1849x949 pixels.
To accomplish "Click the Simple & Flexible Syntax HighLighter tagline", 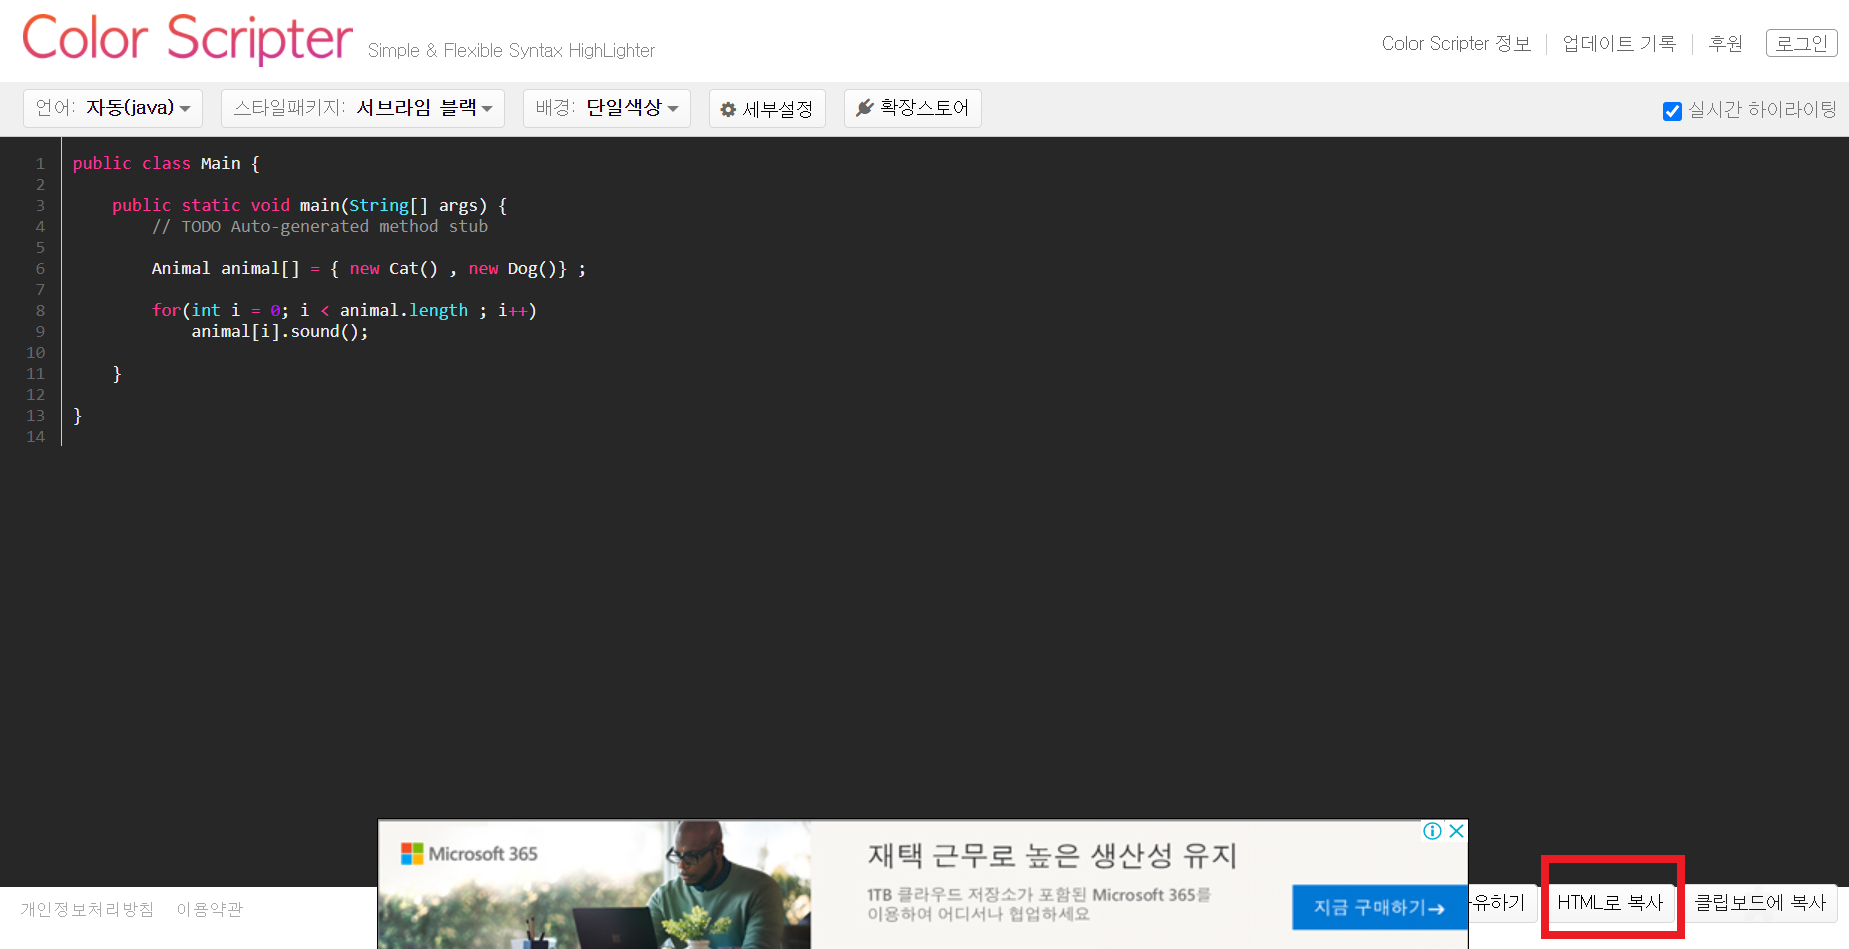I will click(x=511, y=50).
